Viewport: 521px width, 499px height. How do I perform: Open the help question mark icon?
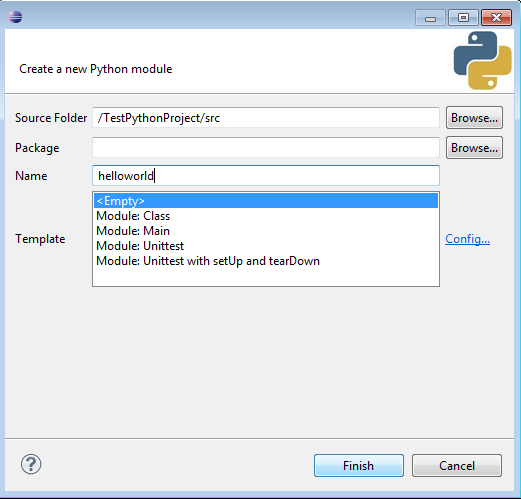pyautogui.click(x=31, y=464)
